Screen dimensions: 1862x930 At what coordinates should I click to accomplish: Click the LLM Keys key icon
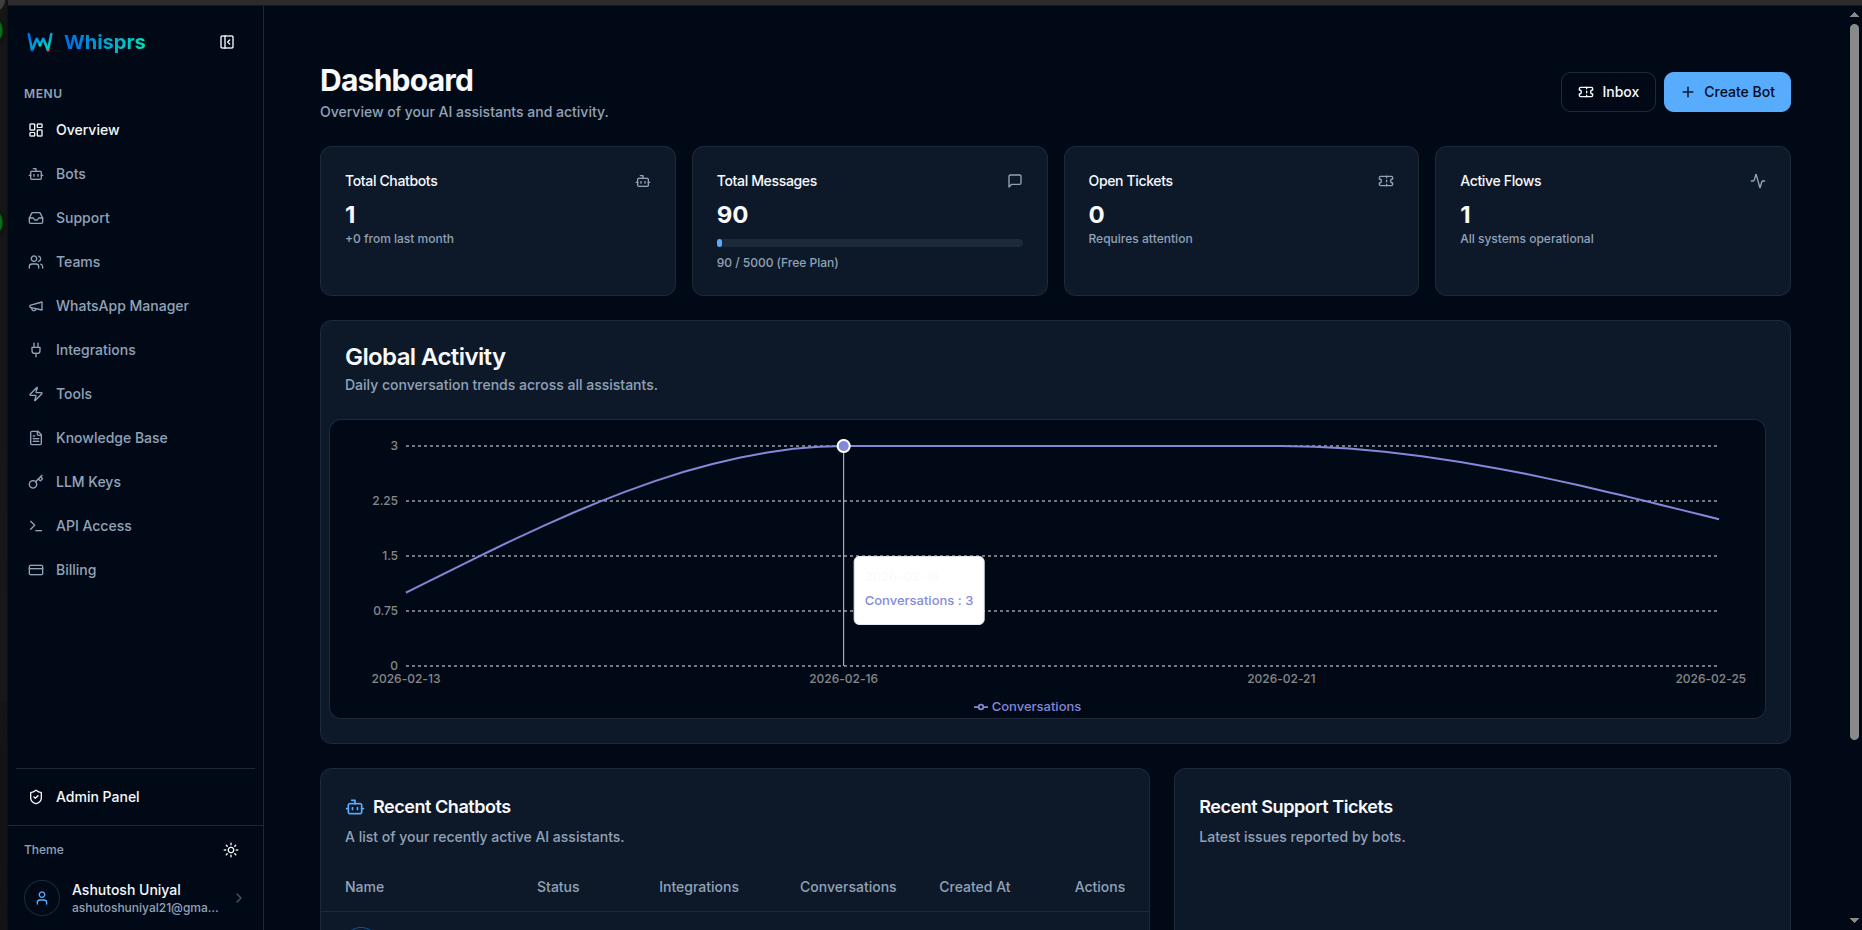coord(36,482)
